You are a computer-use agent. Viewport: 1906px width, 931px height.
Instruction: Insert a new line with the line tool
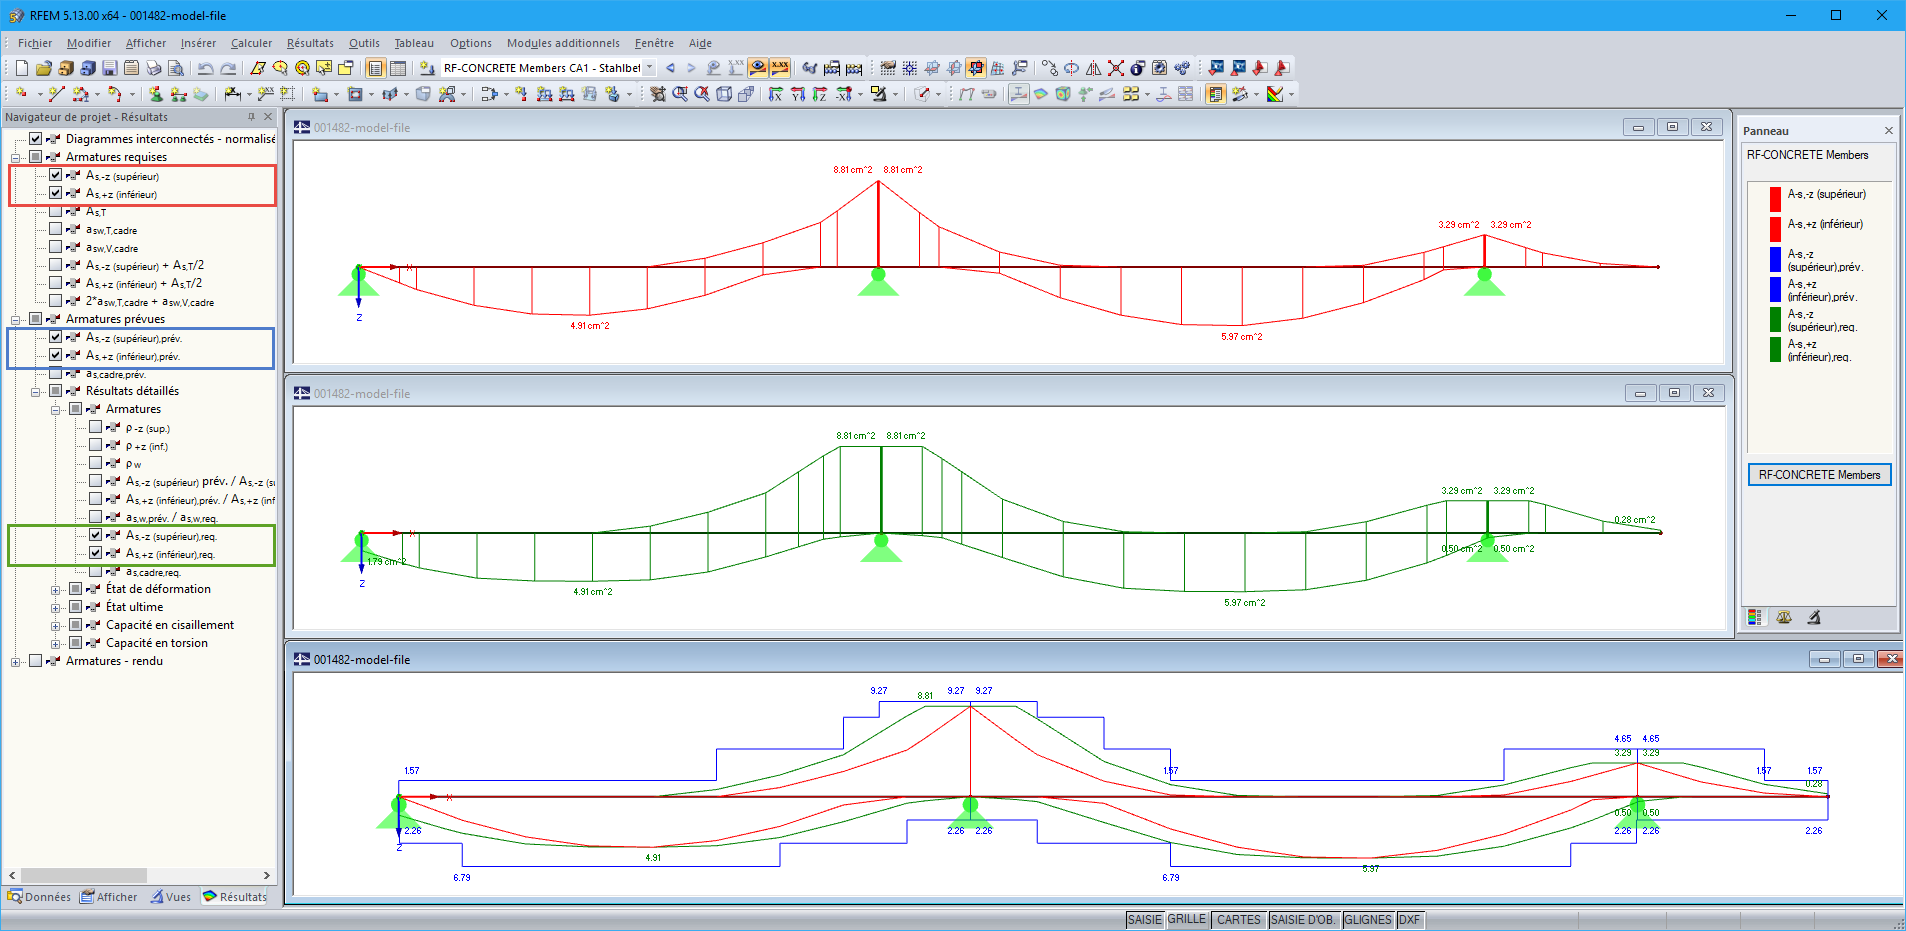click(56, 94)
